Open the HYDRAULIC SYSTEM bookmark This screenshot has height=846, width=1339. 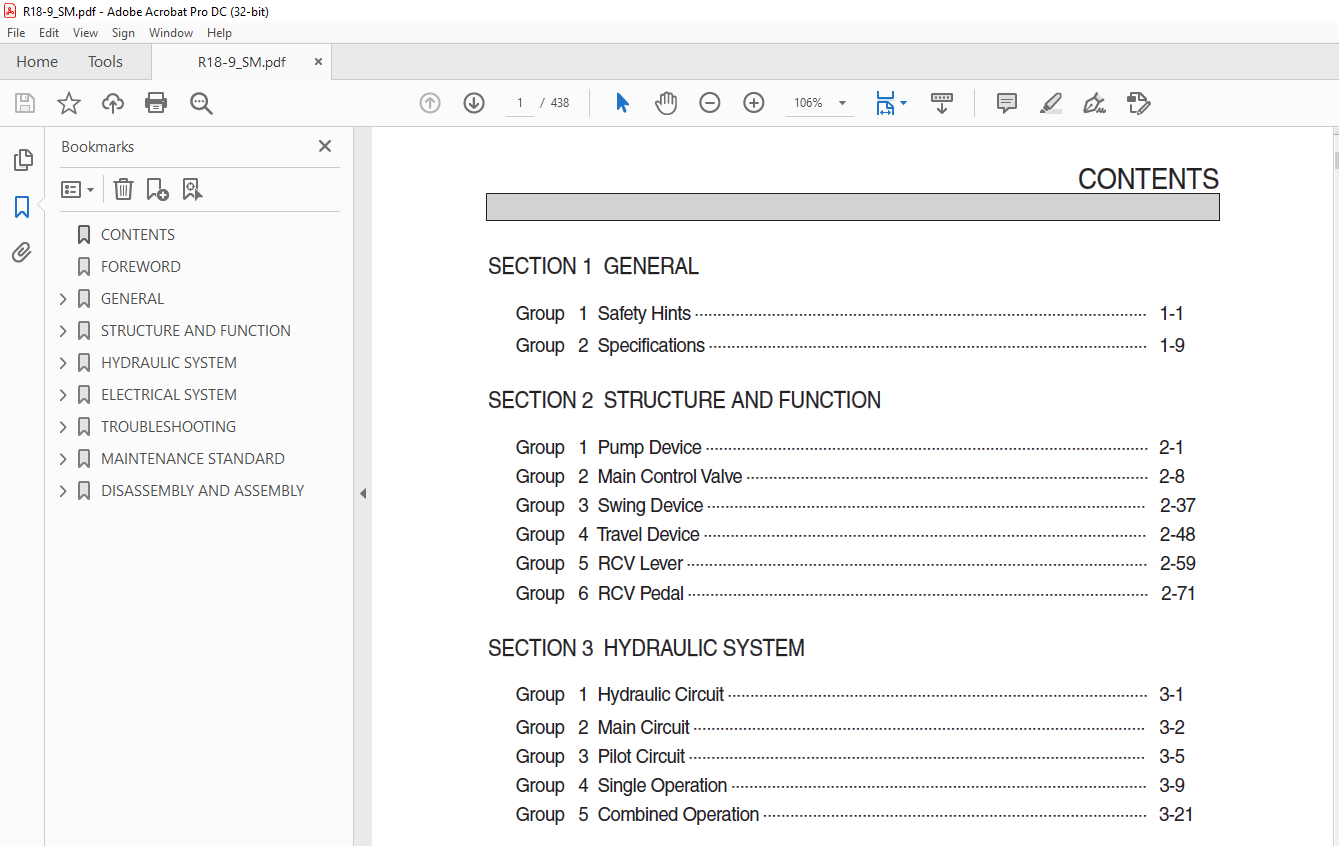coord(169,363)
